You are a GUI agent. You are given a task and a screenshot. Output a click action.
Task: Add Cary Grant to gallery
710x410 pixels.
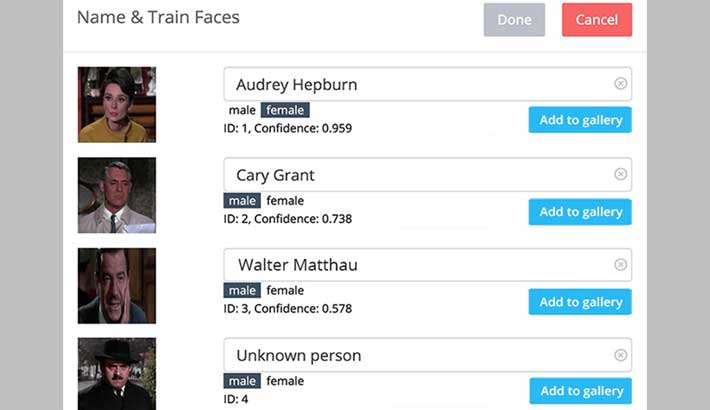coord(580,211)
